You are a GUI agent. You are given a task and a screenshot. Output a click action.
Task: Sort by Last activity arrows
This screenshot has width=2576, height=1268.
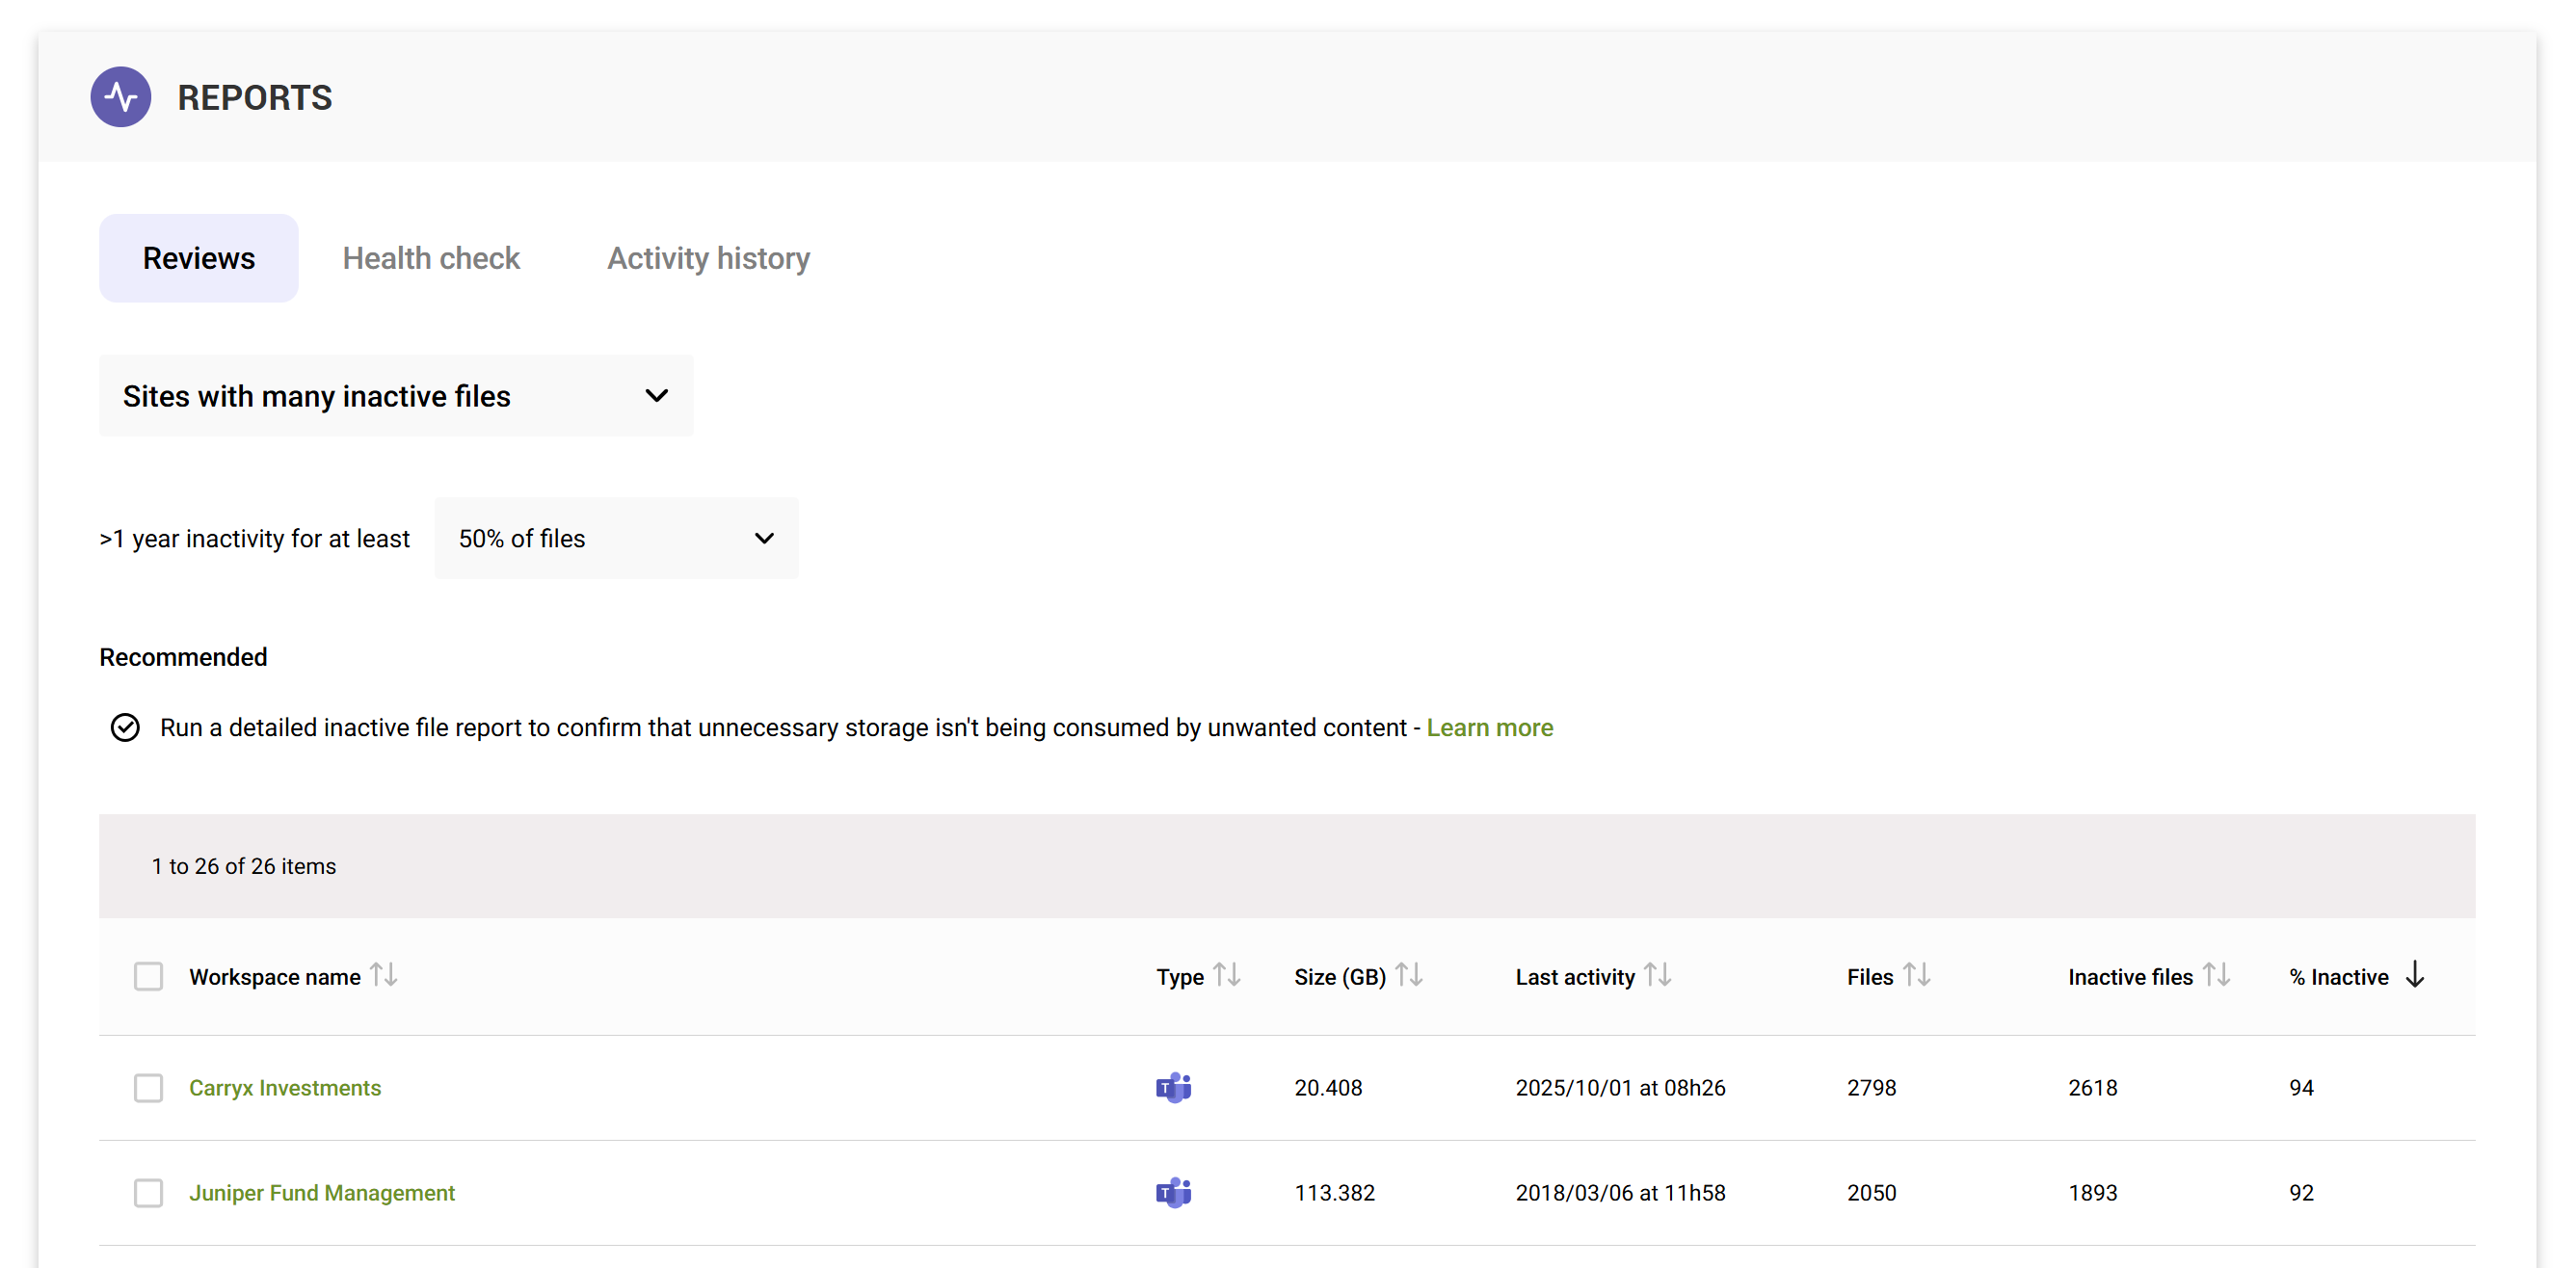pyautogui.click(x=1658, y=975)
